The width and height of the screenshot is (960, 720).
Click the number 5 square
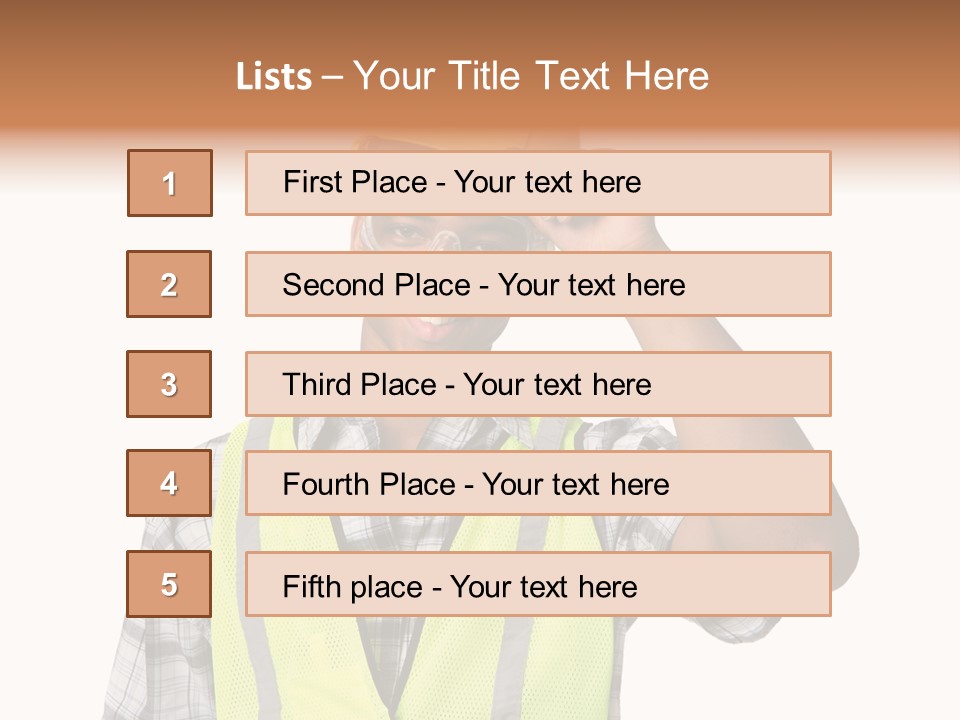point(169,584)
